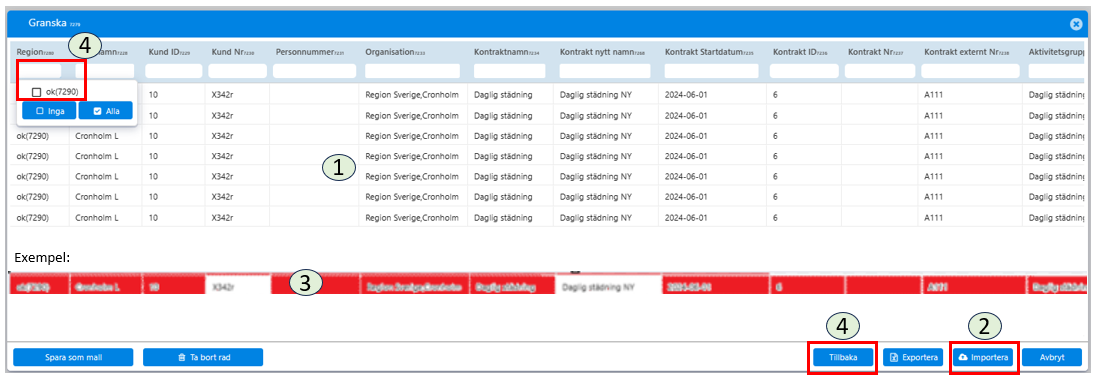Click the white Daglig städning NY cell in the red example row
The image size is (1093, 377).
(x=608, y=286)
